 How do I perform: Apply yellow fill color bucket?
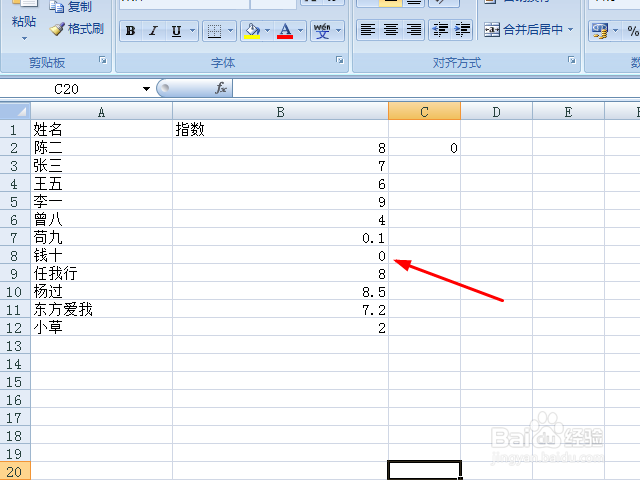point(252,31)
